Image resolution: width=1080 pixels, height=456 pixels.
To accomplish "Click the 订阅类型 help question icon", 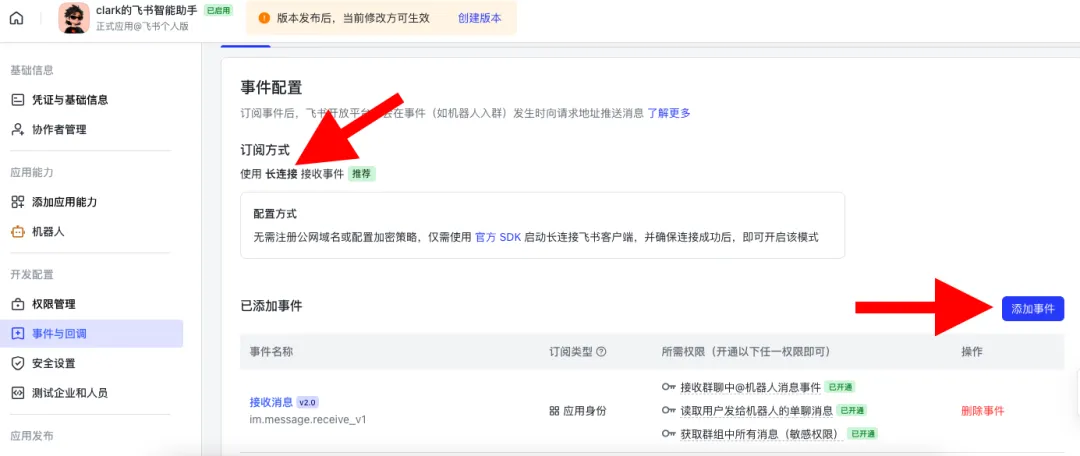I will [601, 351].
